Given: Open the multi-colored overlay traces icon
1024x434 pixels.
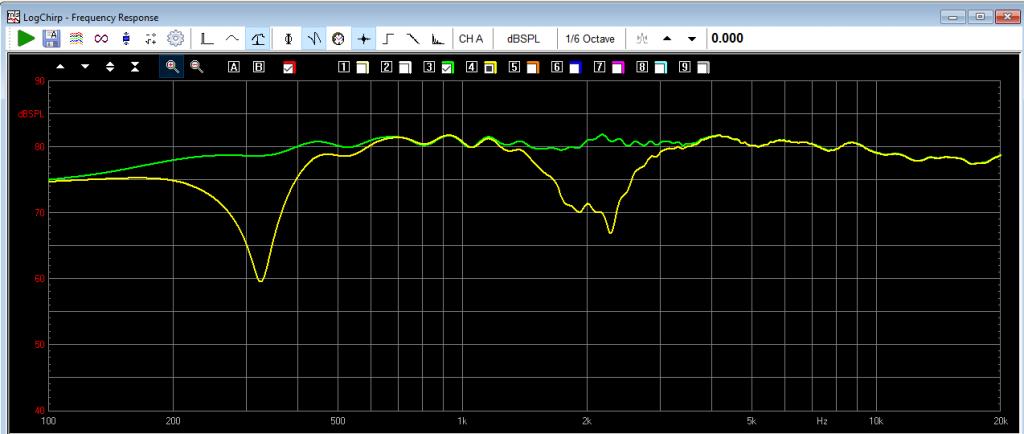Looking at the screenshot, I should [x=76, y=39].
